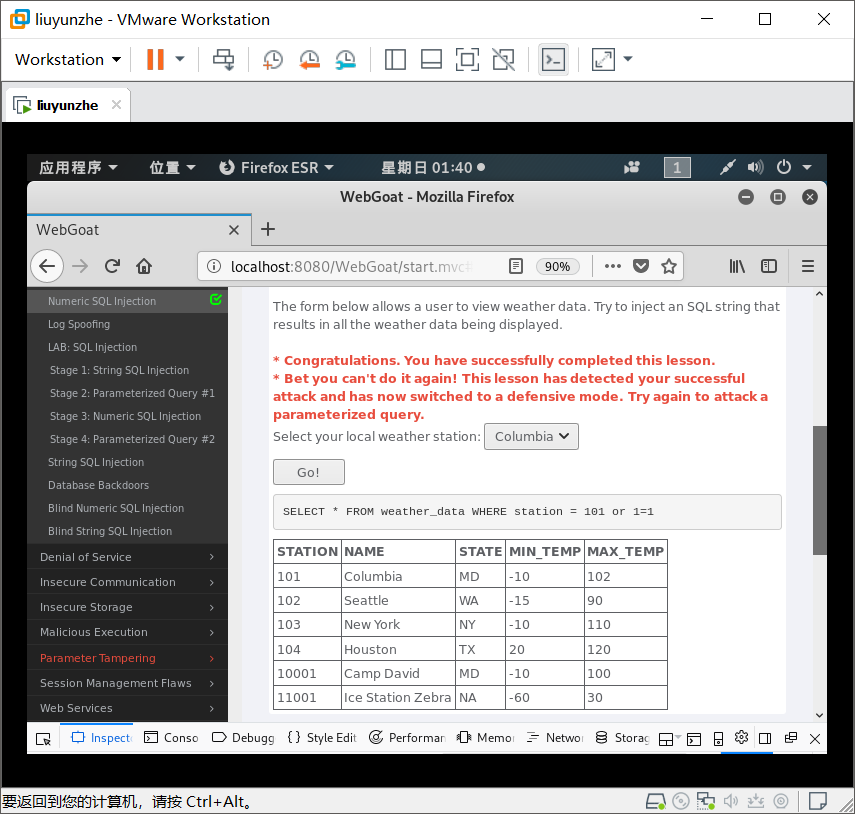855x814 pixels.
Task: Switch to the Style Editor tab
Action: (x=322, y=738)
